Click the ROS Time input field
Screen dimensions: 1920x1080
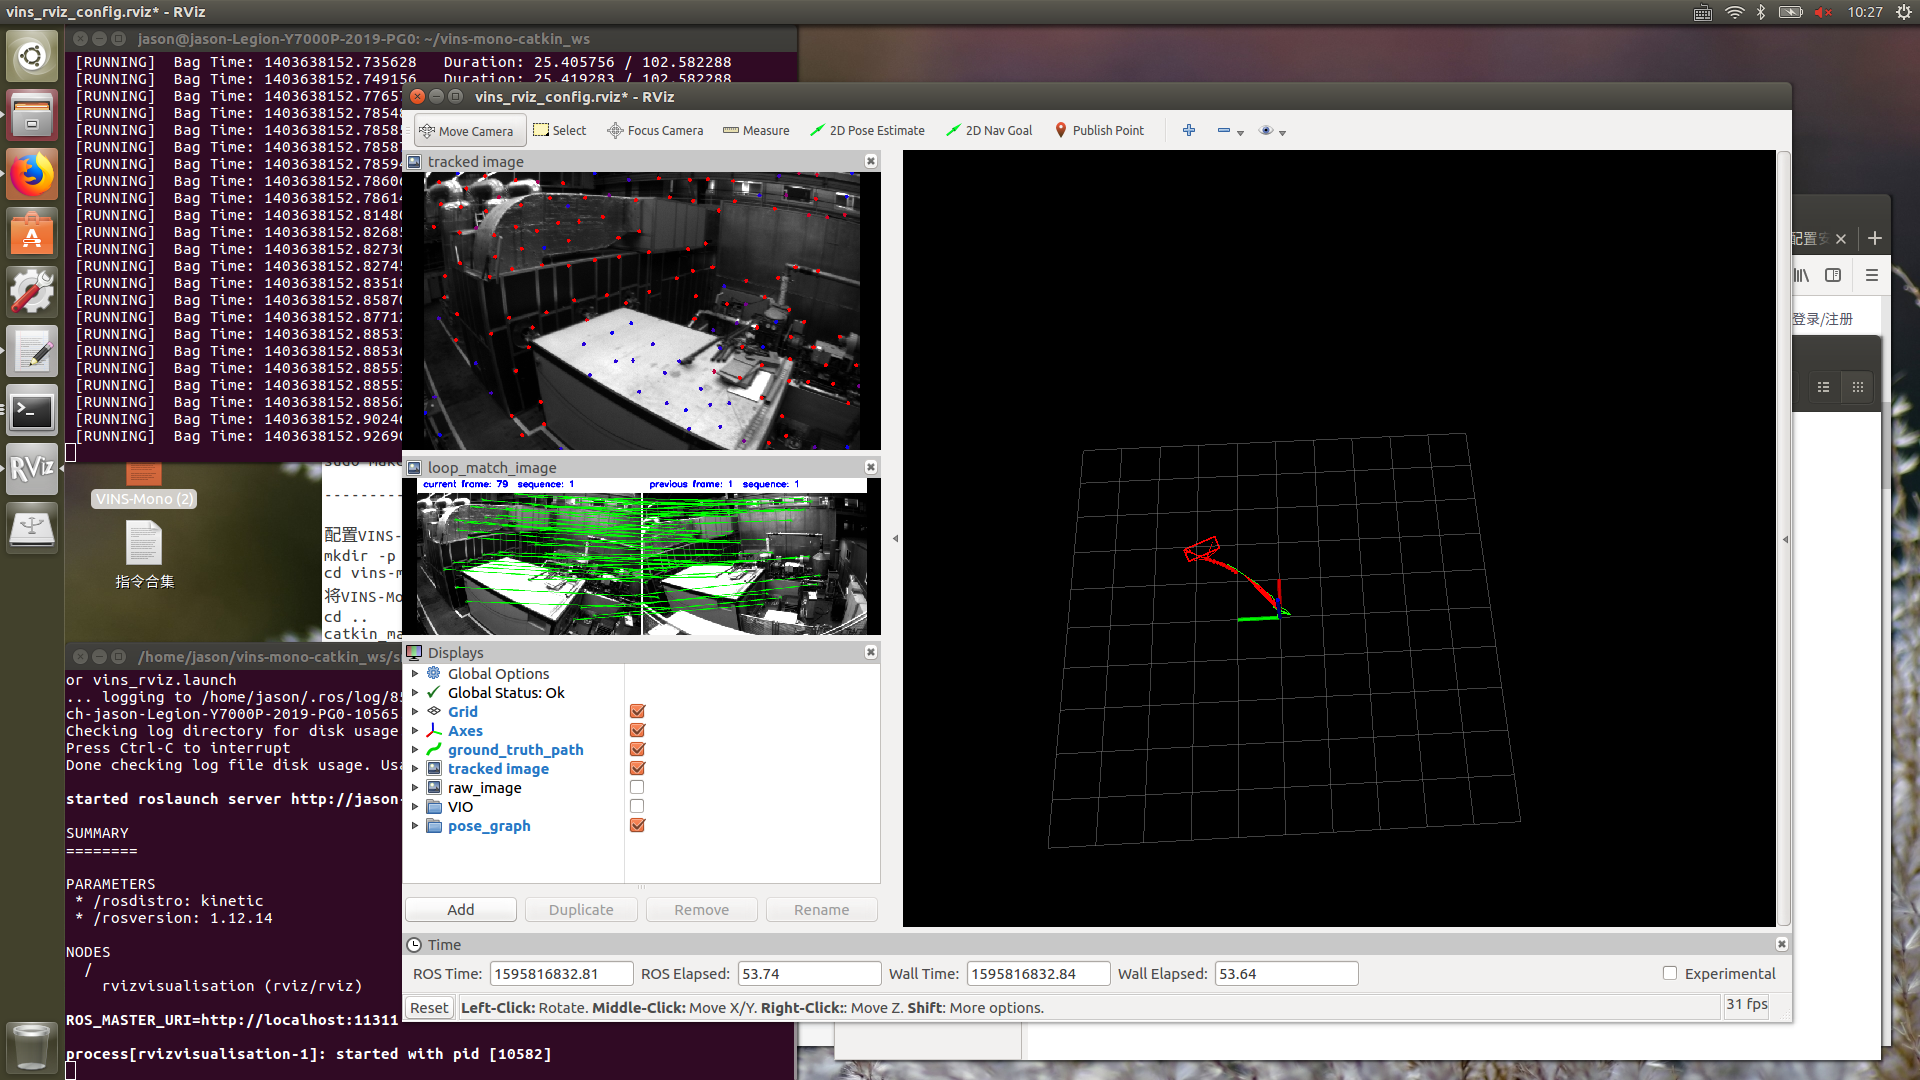[556, 973]
